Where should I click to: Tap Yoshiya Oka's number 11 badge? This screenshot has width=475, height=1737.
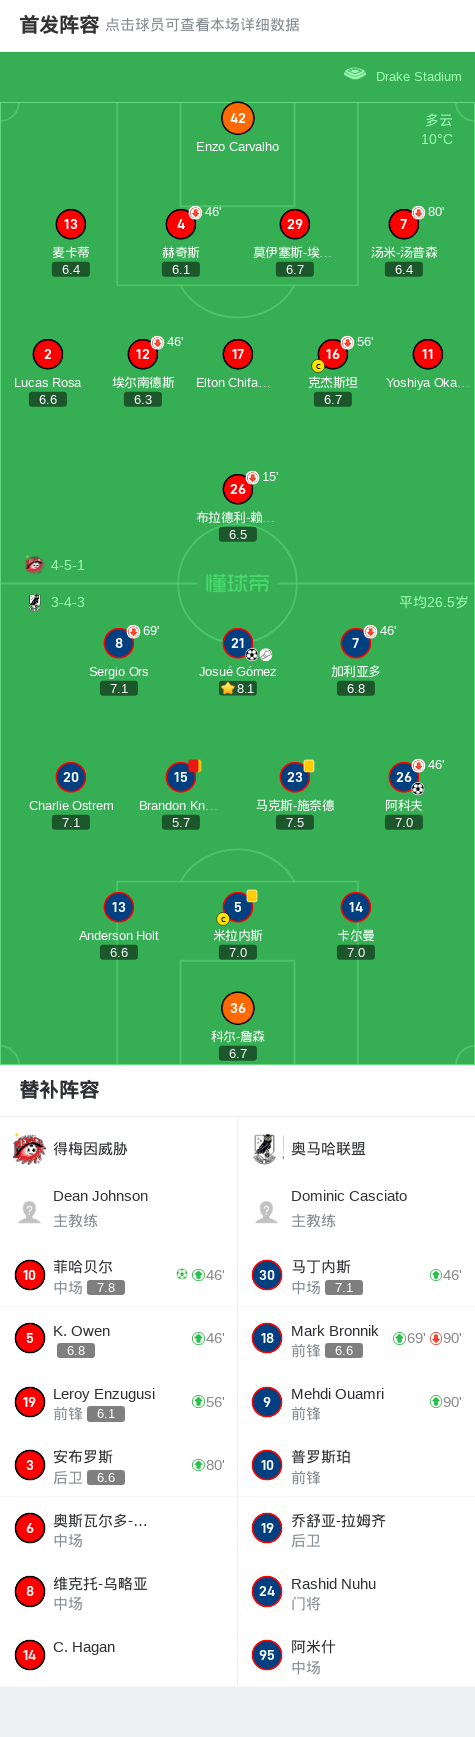pyautogui.click(x=428, y=354)
